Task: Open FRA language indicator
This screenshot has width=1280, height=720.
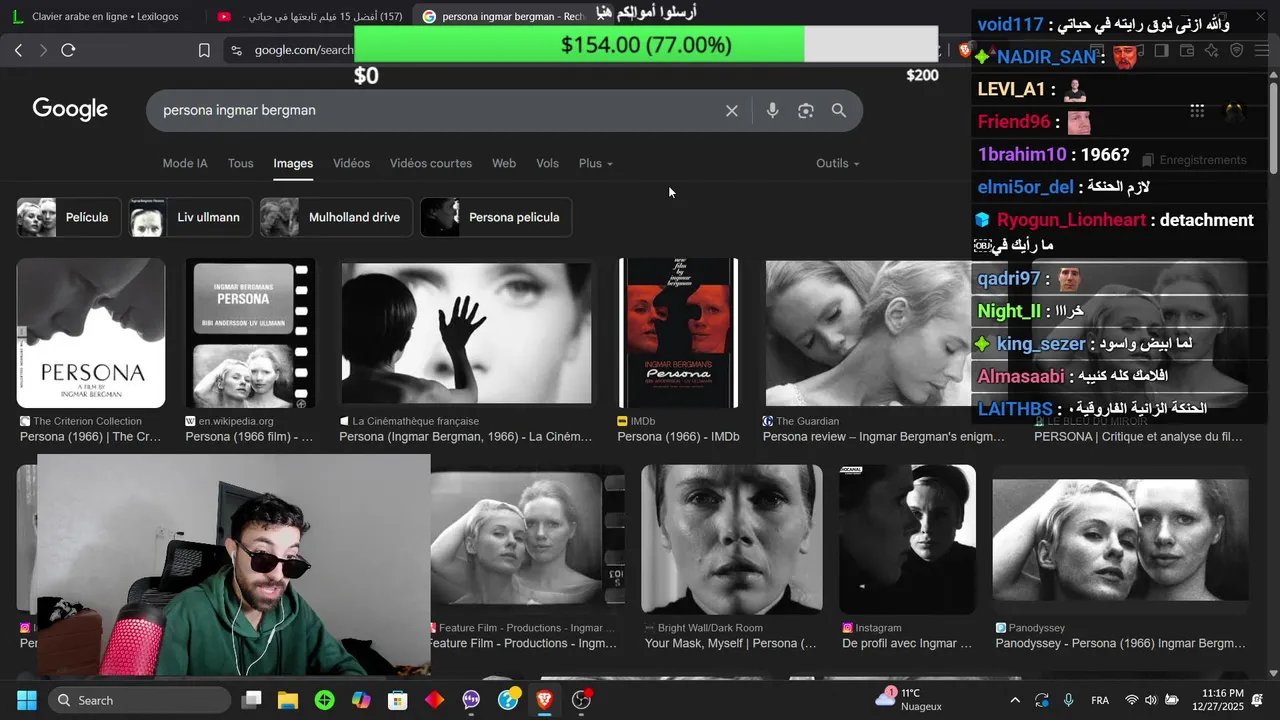Action: [1100, 700]
